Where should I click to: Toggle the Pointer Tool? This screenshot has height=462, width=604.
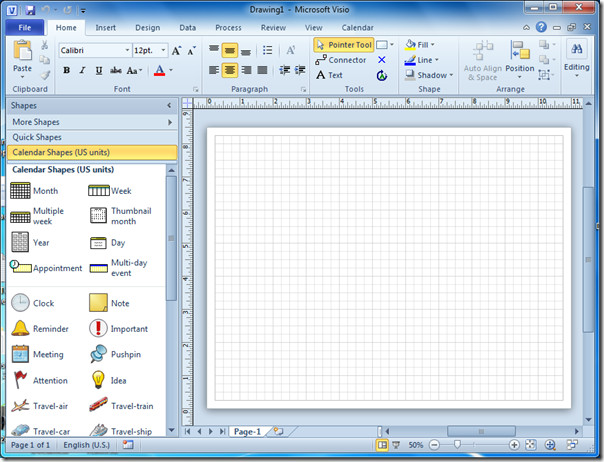coord(344,45)
